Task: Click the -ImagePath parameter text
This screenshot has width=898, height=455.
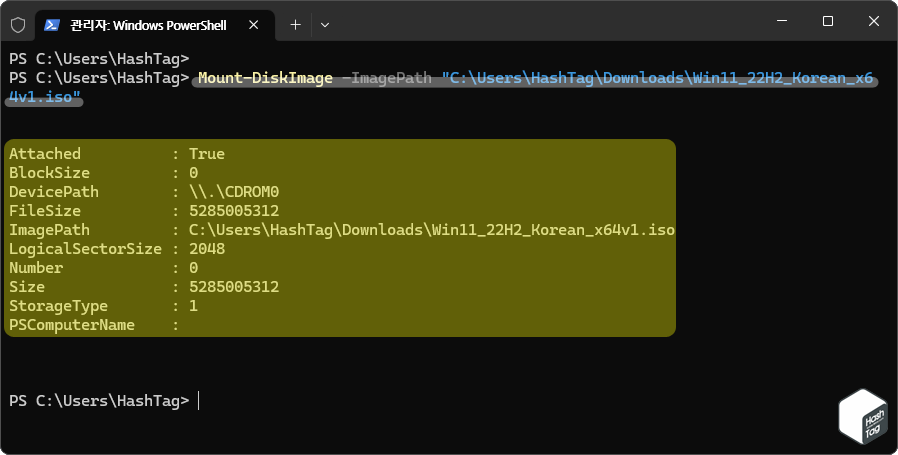Action: point(387,78)
